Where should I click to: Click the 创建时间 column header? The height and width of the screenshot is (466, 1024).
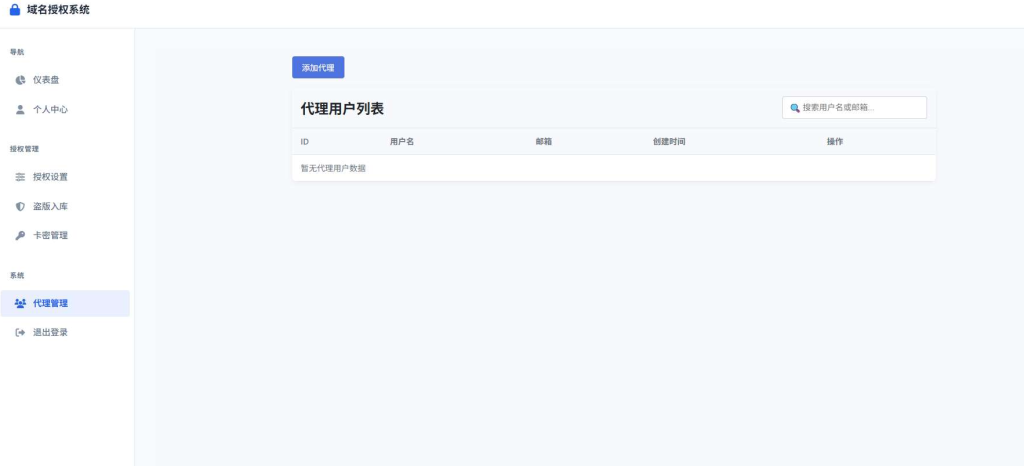coord(669,142)
